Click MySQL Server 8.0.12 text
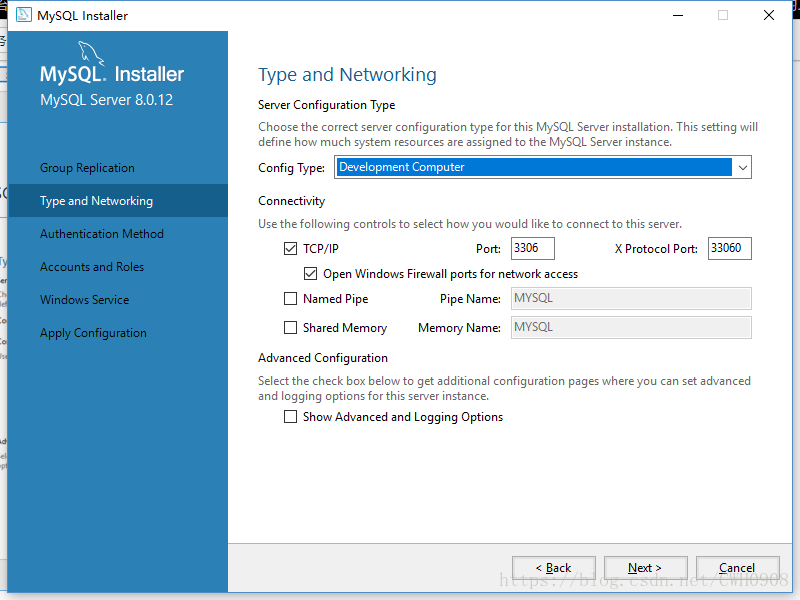This screenshot has width=800, height=600. [107, 99]
